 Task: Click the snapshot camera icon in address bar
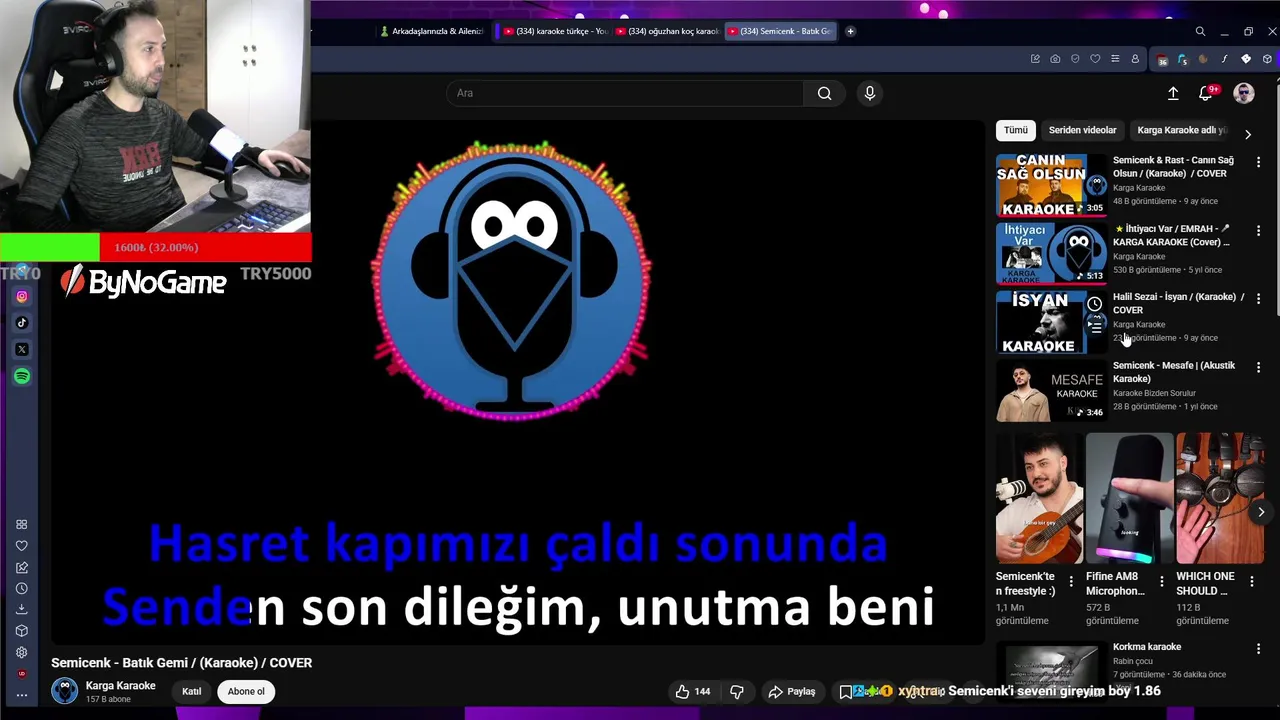tap(1055, 59)
